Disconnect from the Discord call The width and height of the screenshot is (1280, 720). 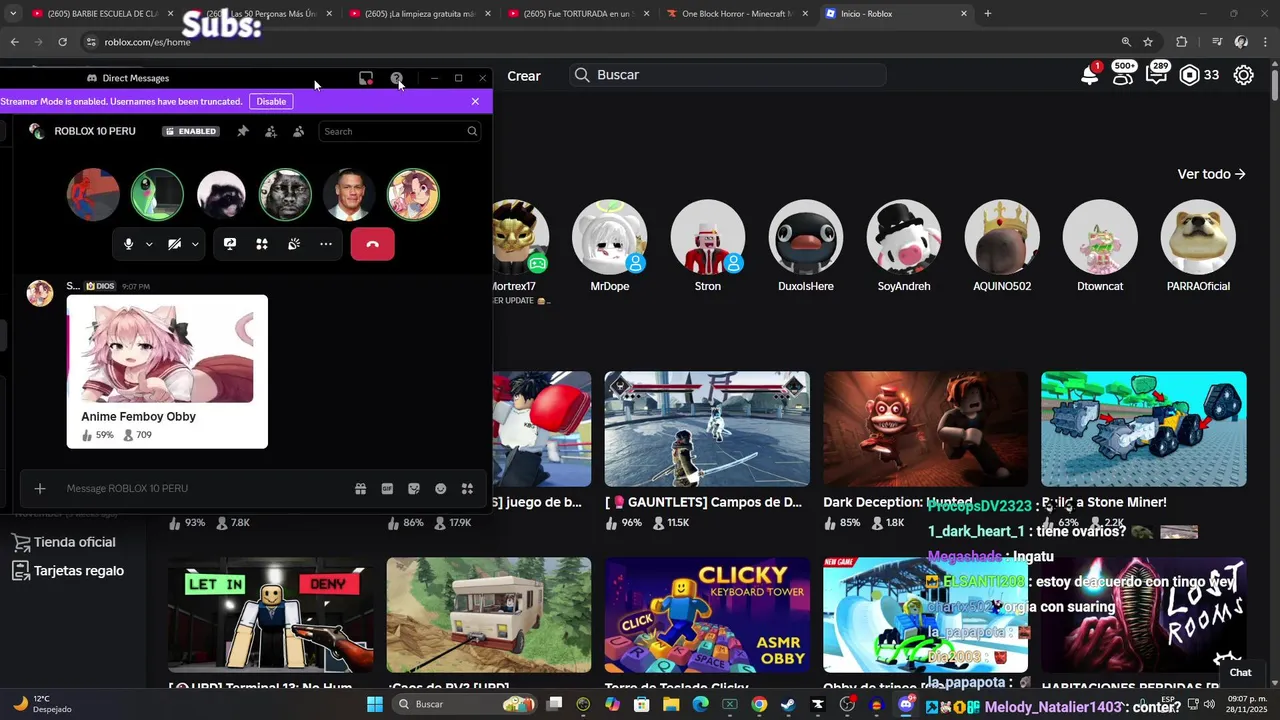(372, 244)
